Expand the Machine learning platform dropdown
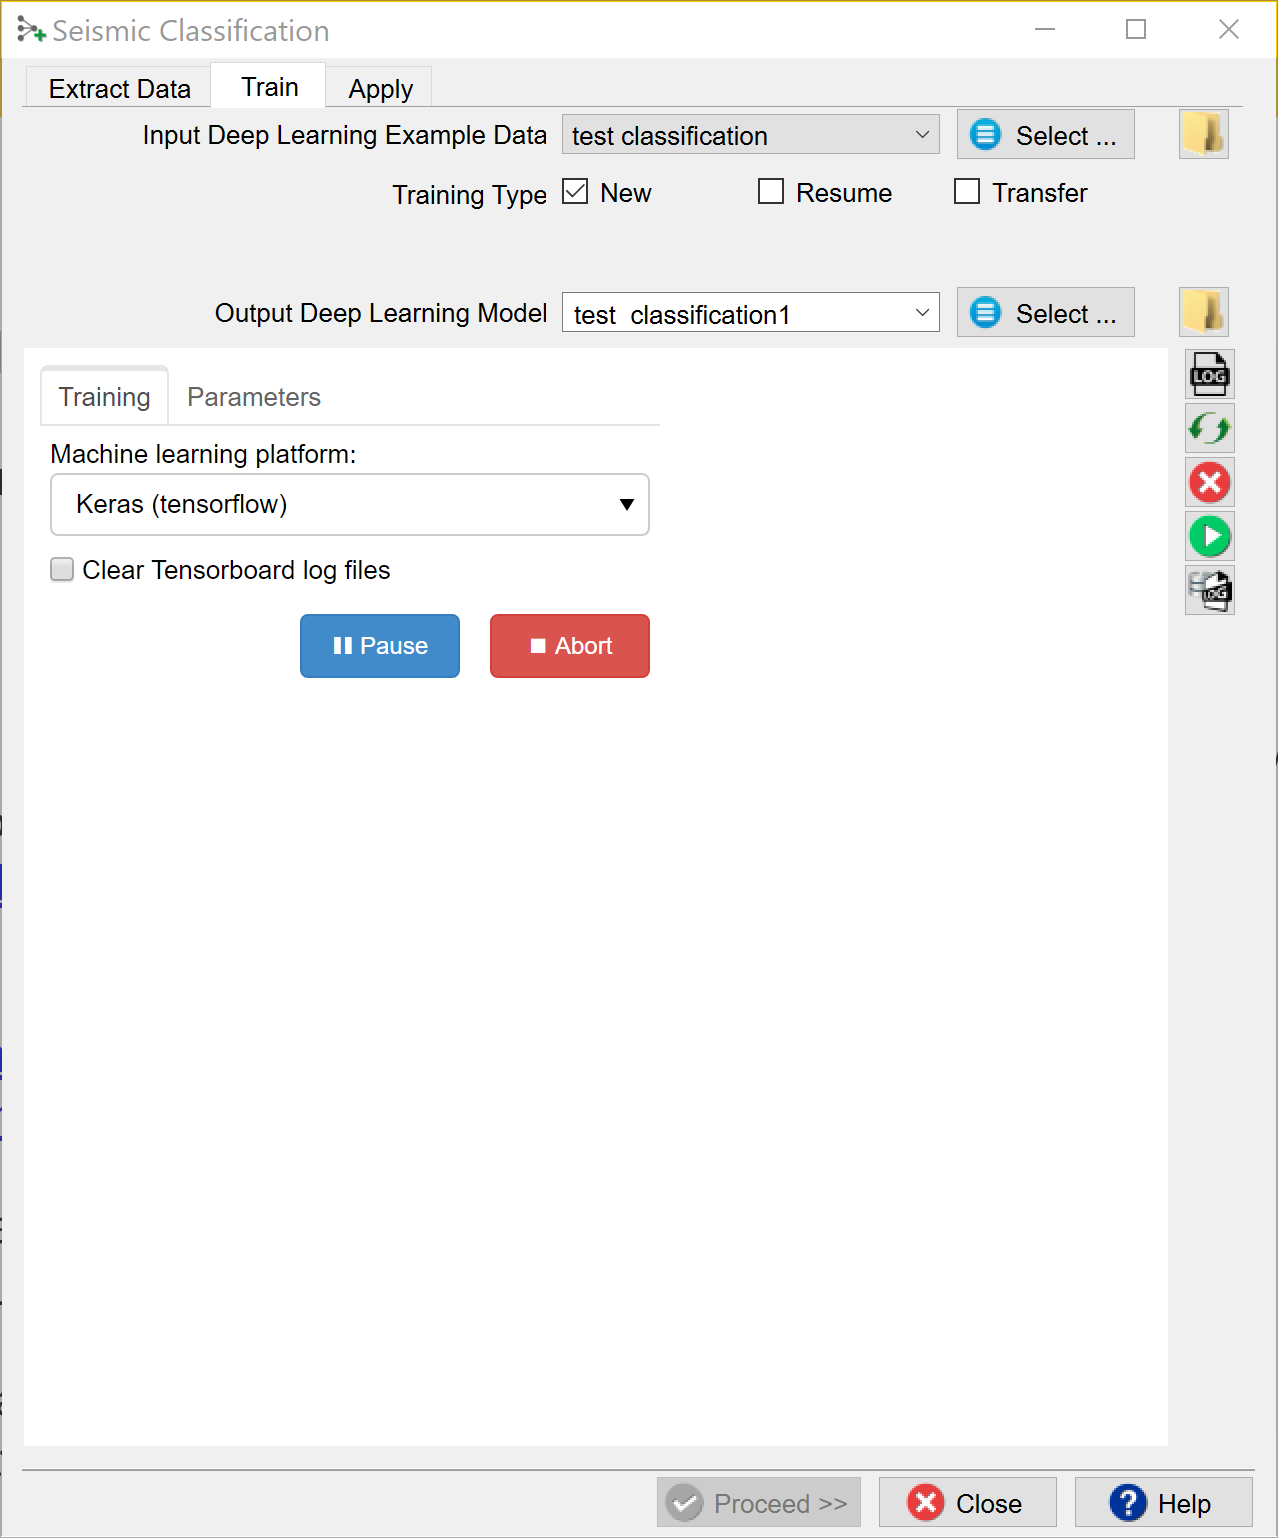This screenshot has width=1278, height=1538. click(x=349, y=505)
